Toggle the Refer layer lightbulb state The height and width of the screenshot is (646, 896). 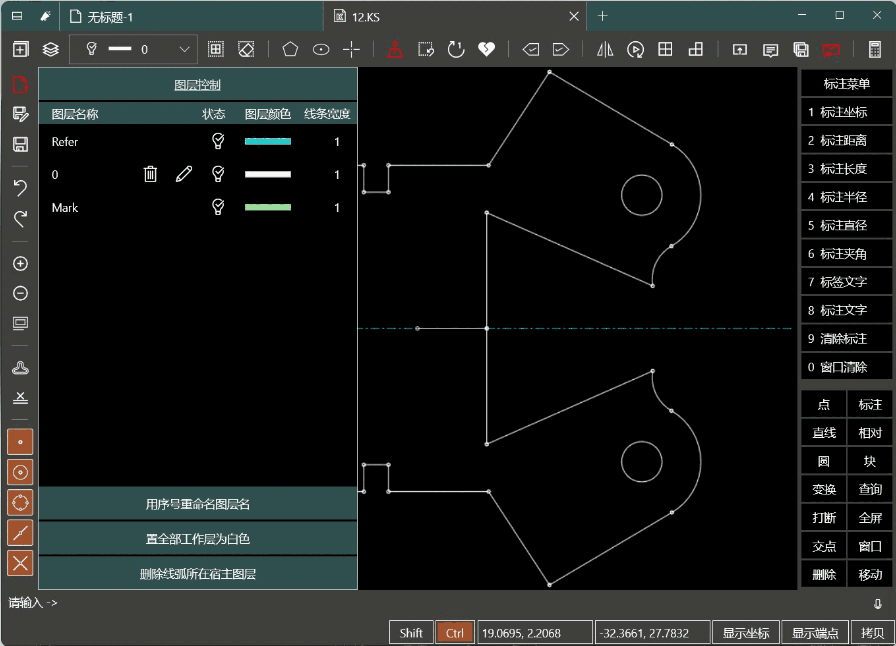click(x=217, y=142)
